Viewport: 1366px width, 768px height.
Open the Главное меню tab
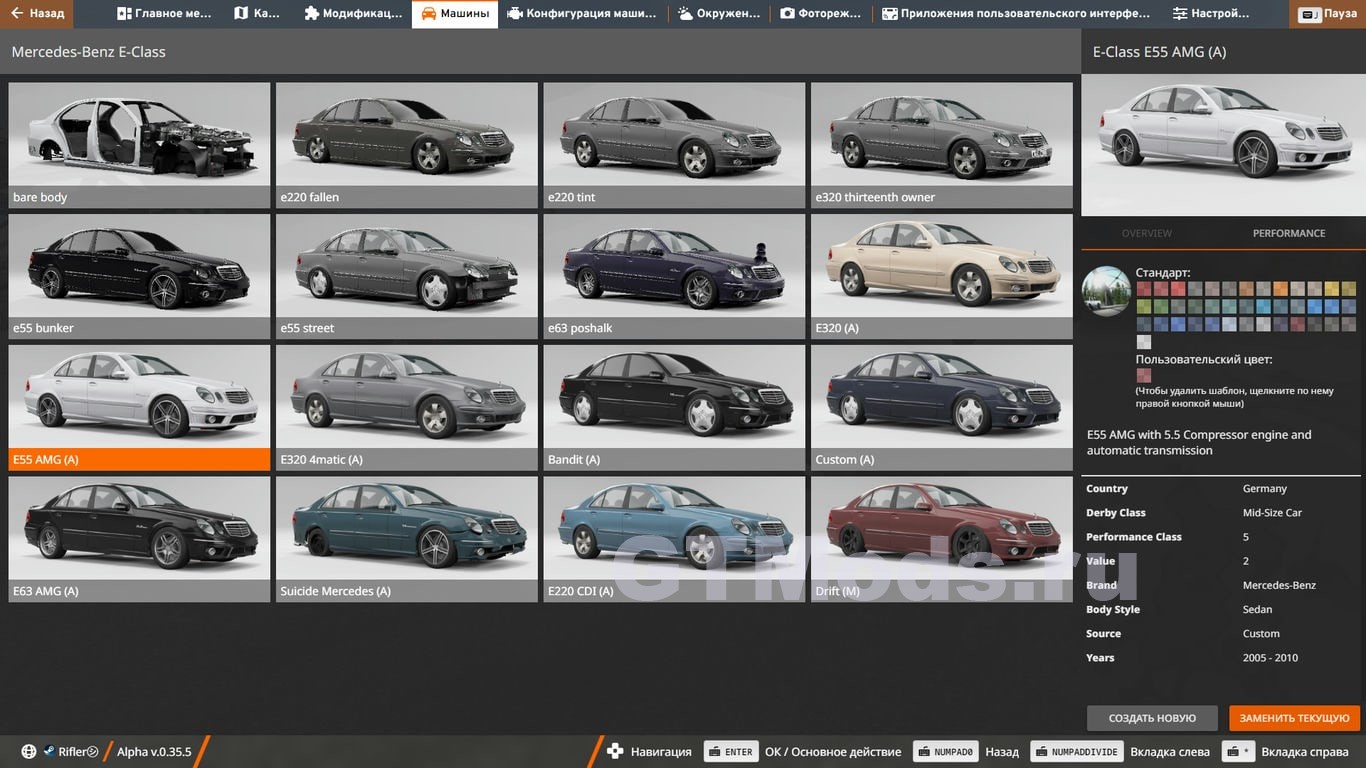pyautogui.click(x=164, y=14)
